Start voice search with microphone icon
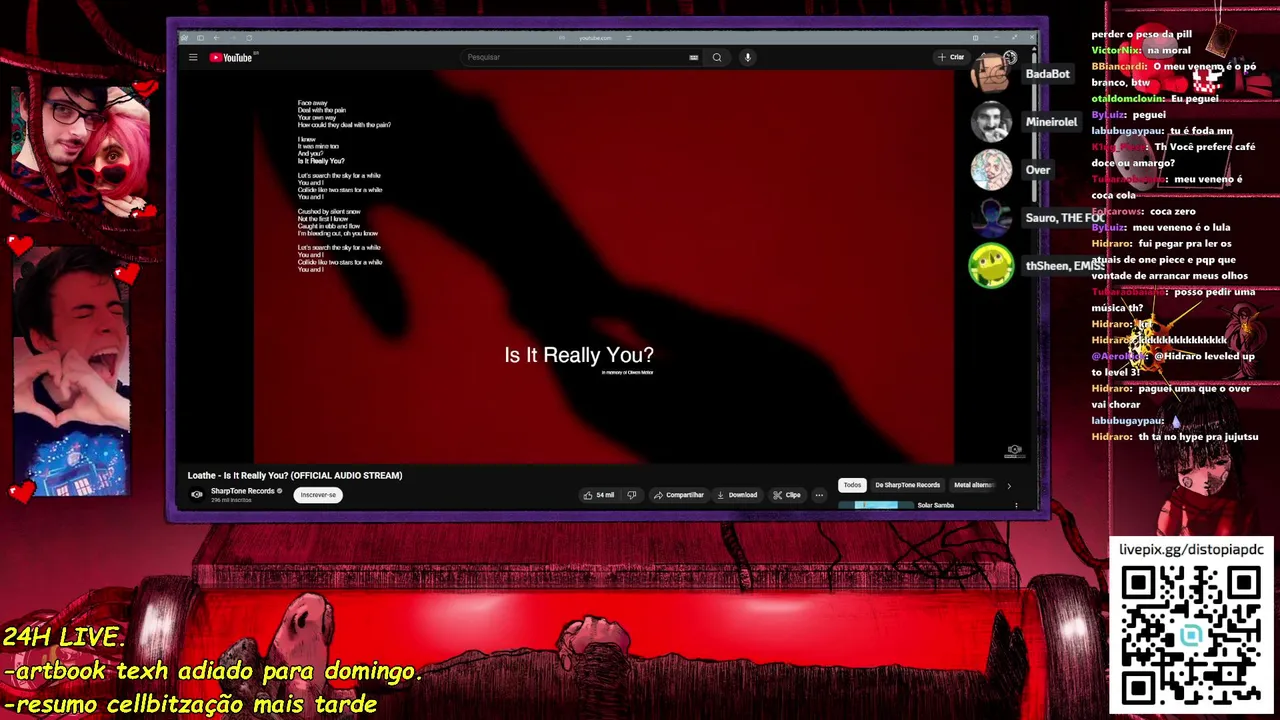This screenshot has height=720, width=1280. [747, 57]
